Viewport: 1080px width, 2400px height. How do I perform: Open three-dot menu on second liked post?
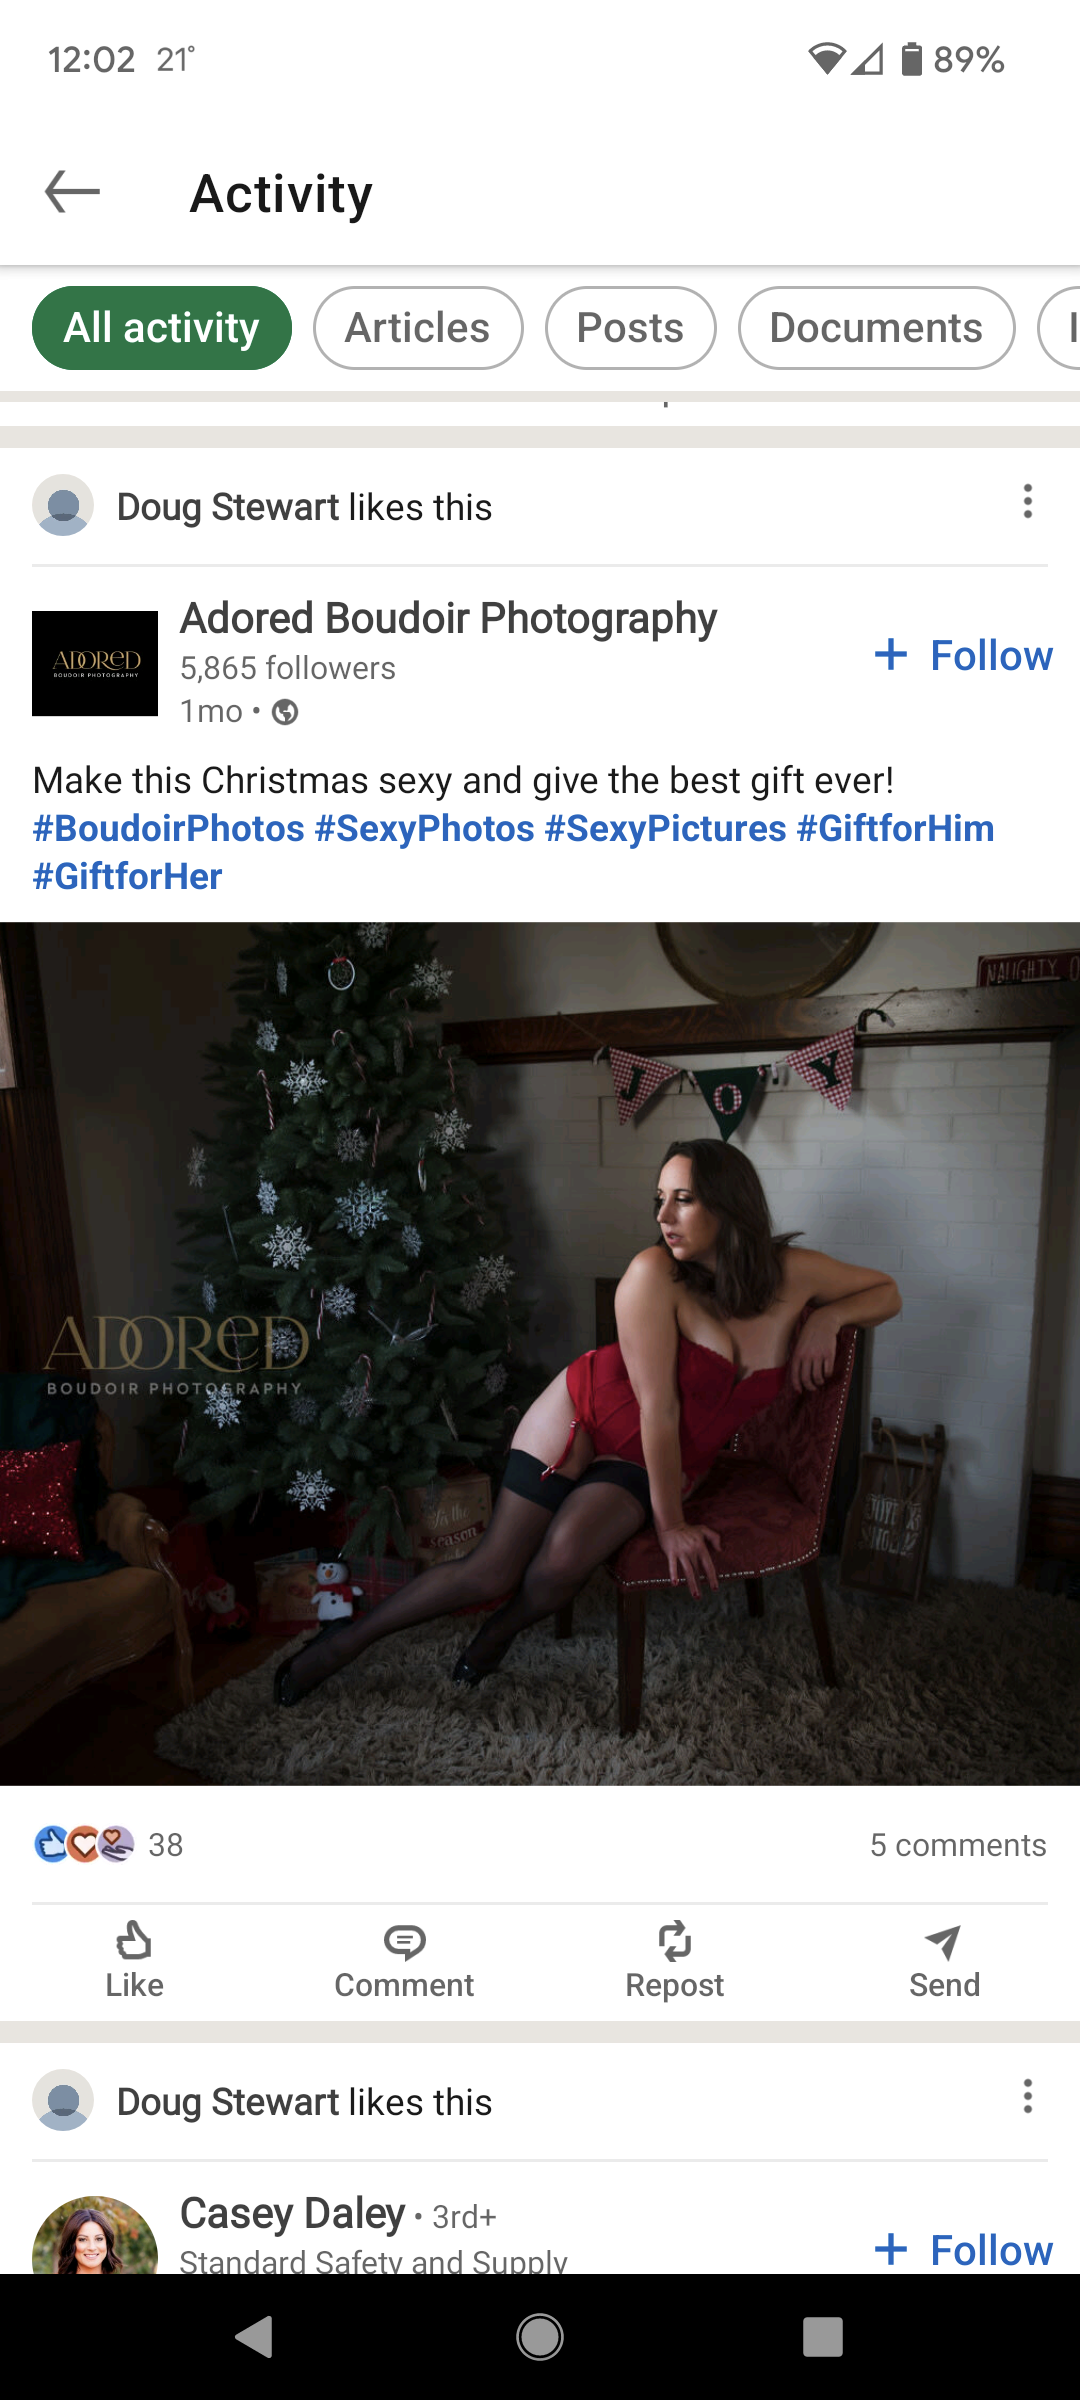(1027, 2096)
